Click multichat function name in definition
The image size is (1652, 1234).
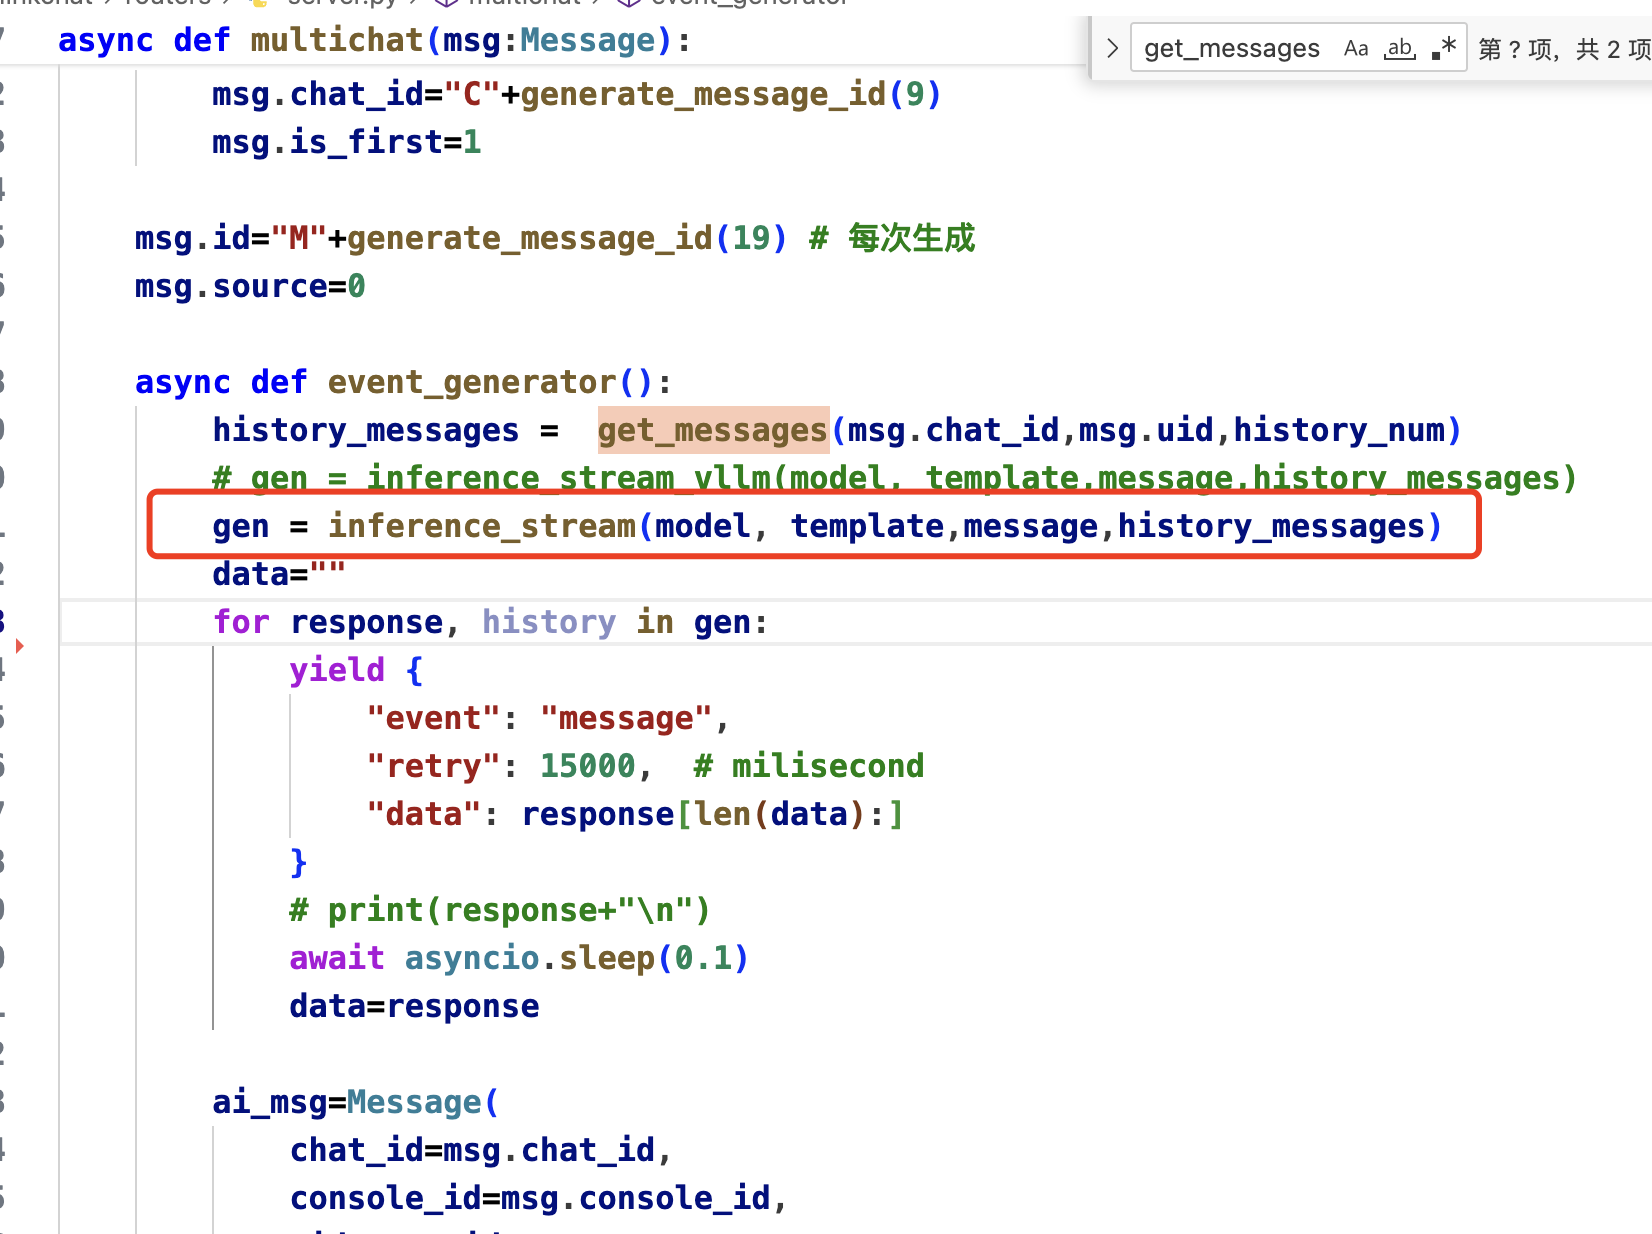tap(337, 40)
